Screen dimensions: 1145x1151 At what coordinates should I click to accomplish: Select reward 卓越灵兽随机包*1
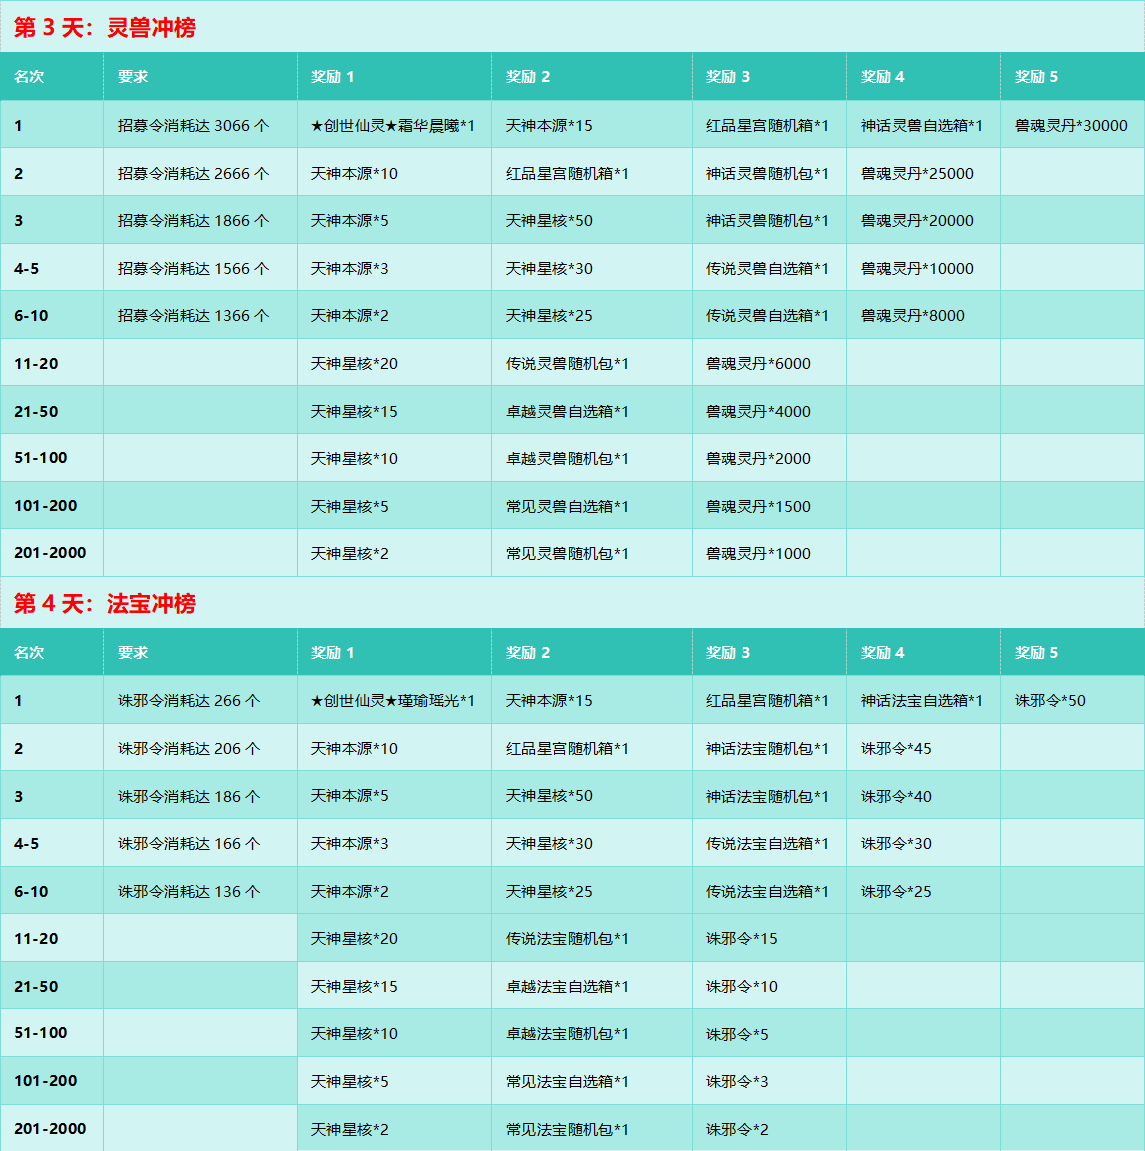[x=567, y=459]
